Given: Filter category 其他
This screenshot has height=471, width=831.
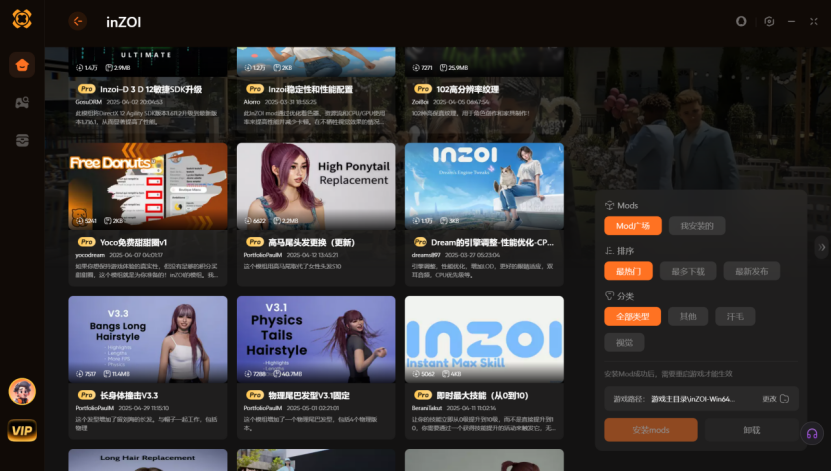Looking at the screenshot, I should [x=688, y=316].
